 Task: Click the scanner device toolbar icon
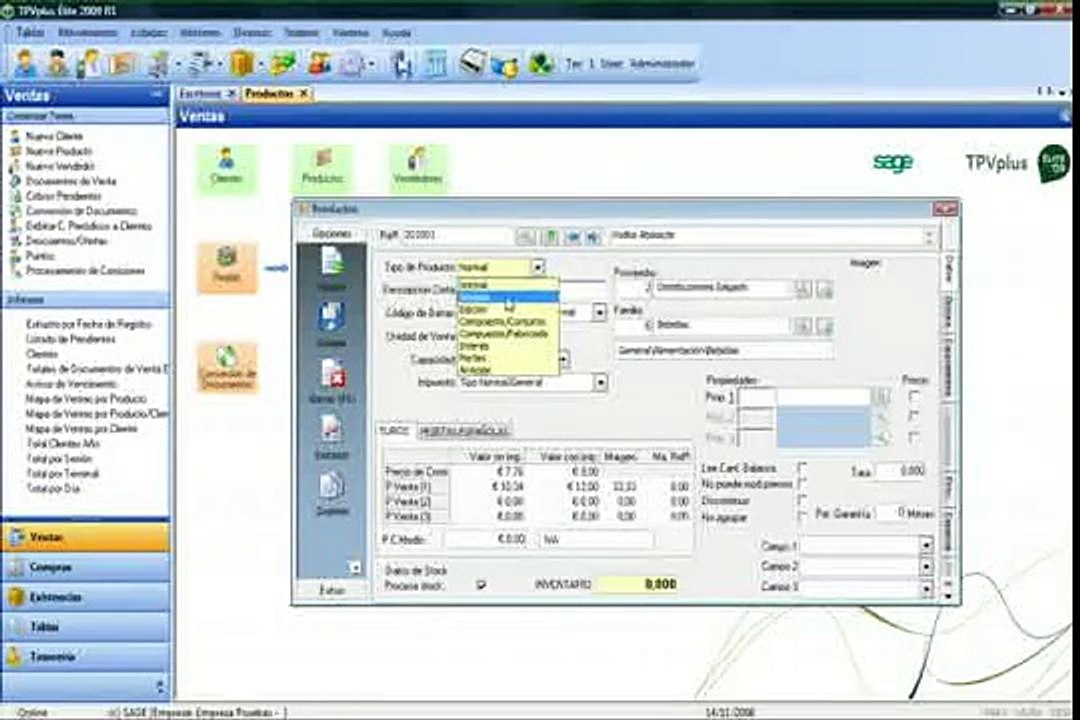coord(474,63)
